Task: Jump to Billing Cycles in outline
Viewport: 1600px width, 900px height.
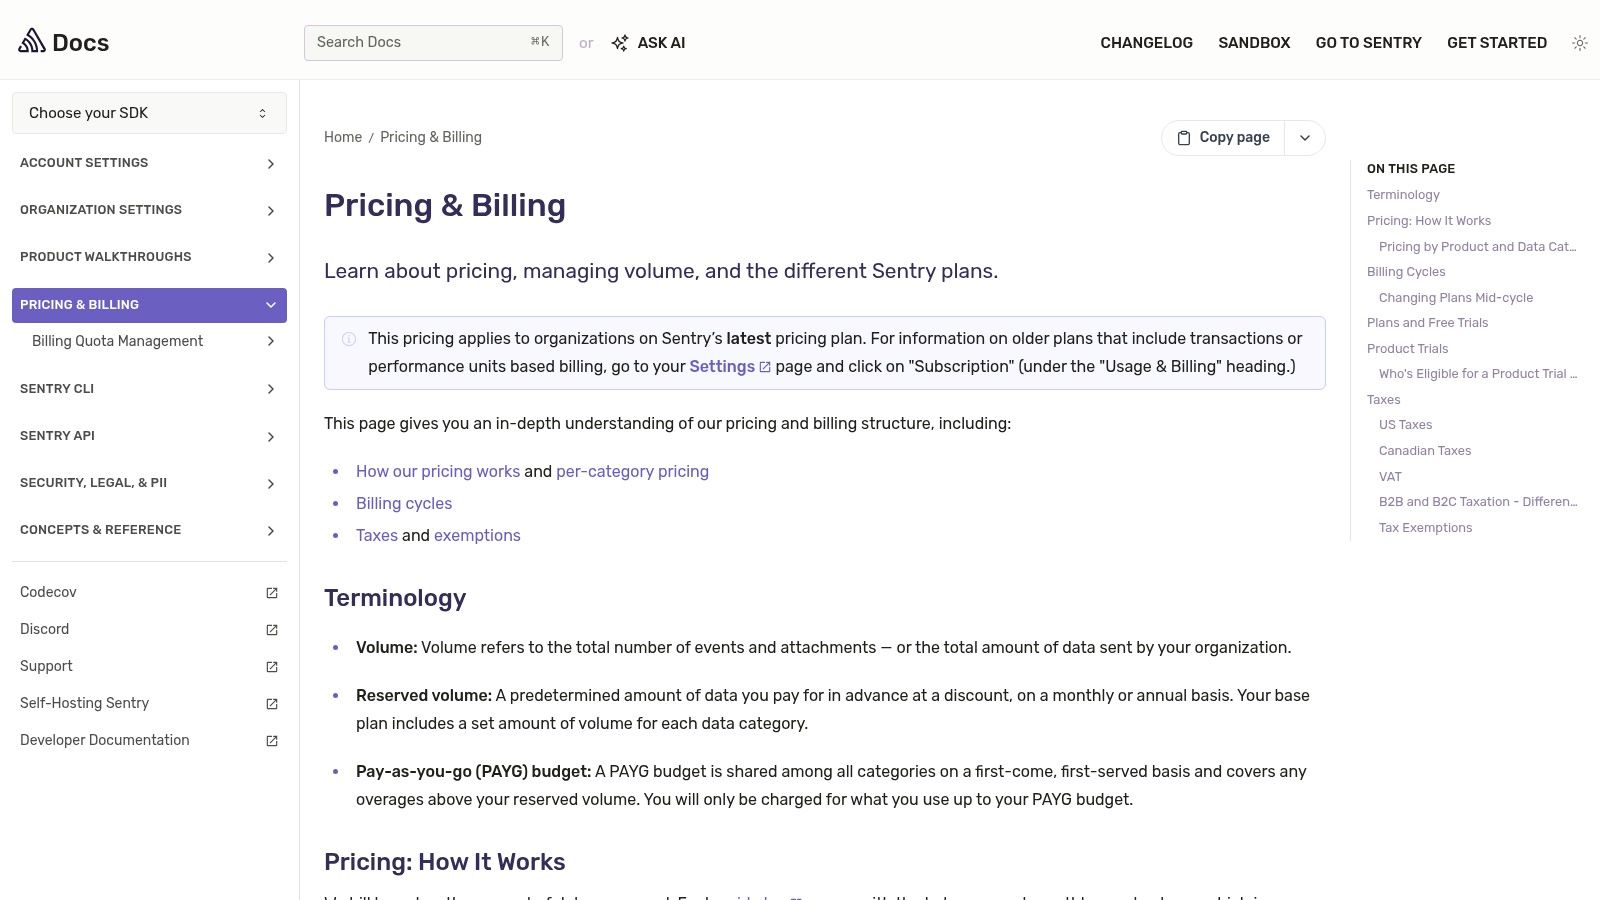Action: click(1406, 272)
